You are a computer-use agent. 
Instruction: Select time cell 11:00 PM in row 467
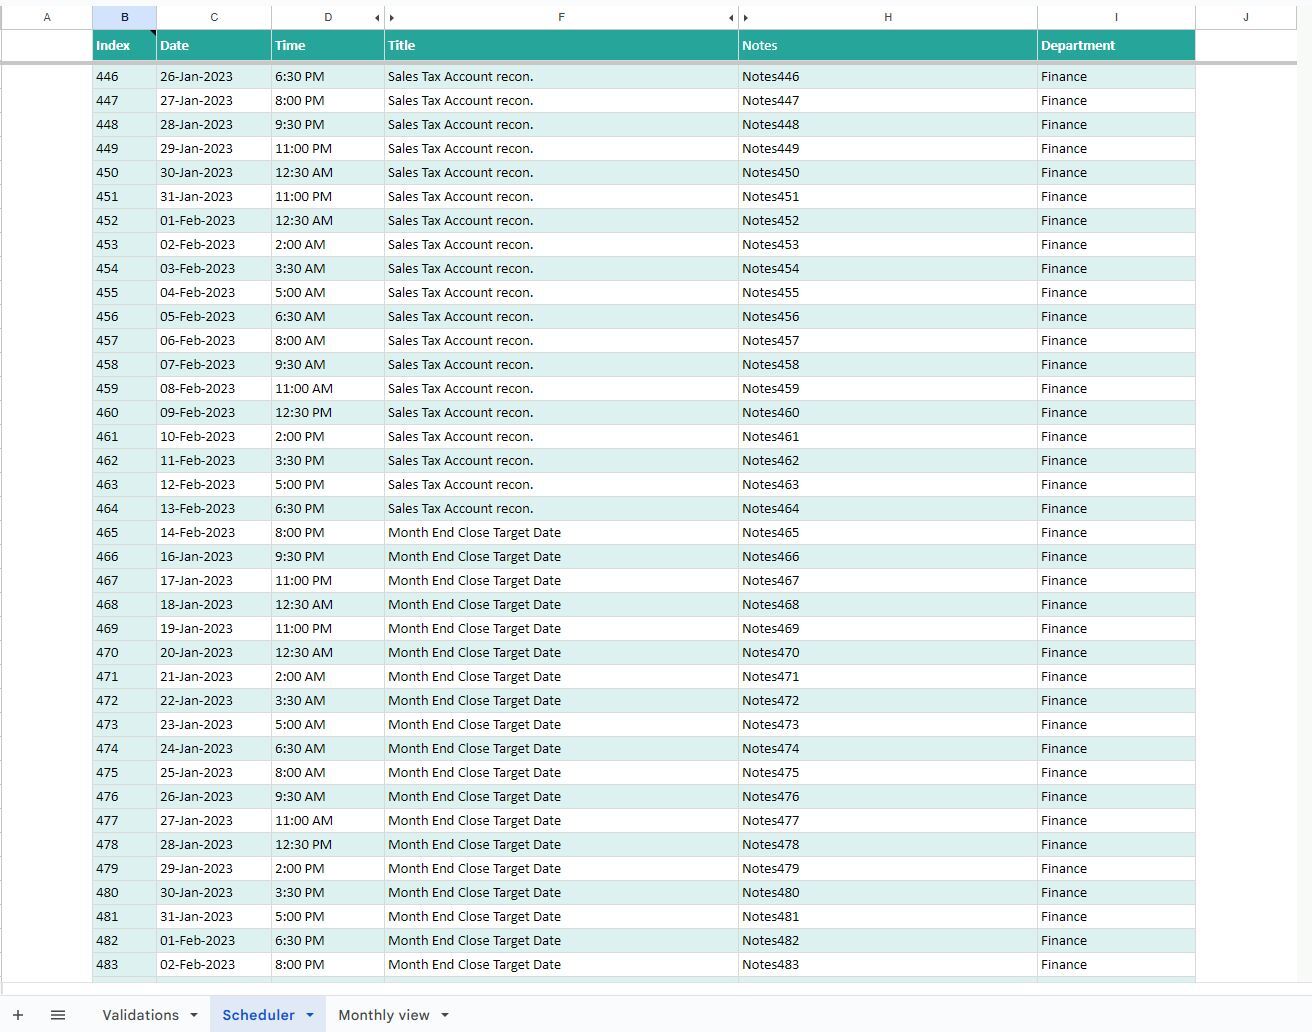[328, 581]
